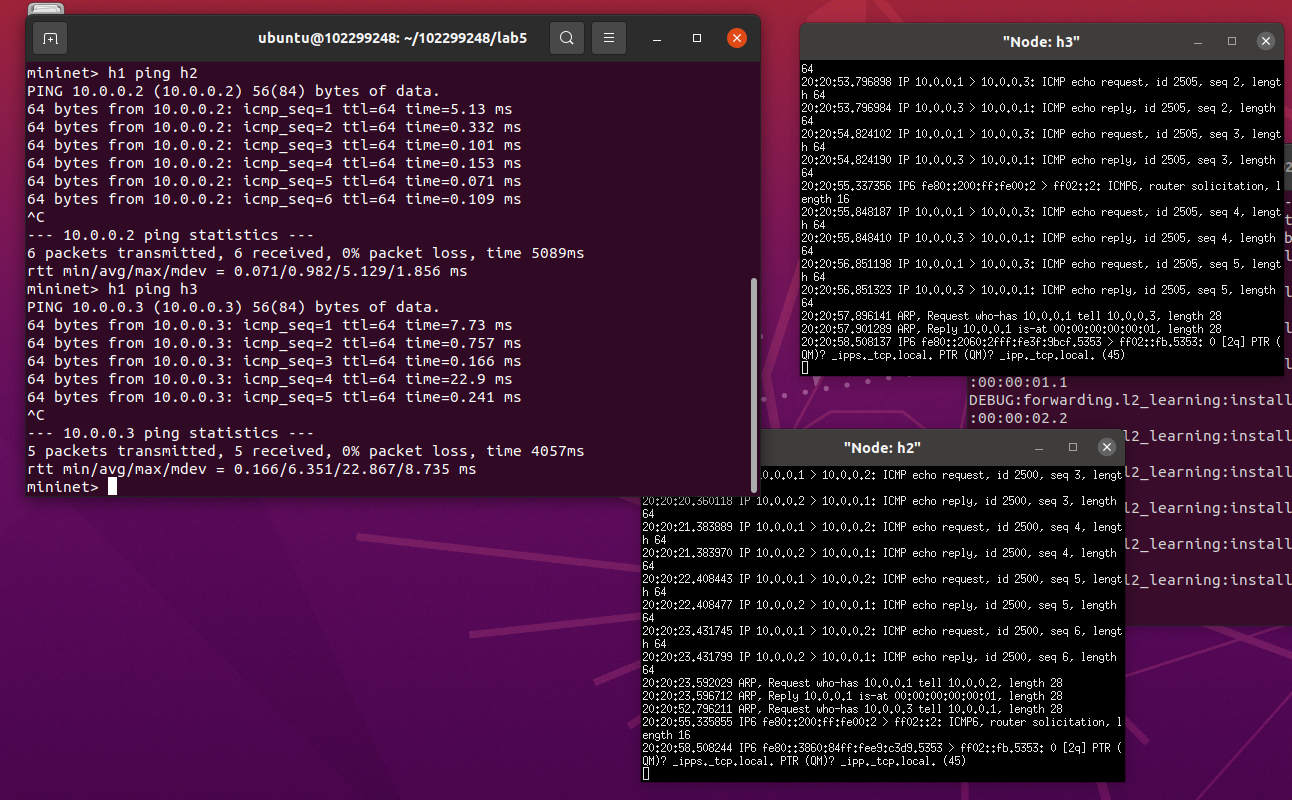The width and height of the screenshot is (1292, 800).
Task: Click the rtt line ending 8.735 ms
Action: [x=252, y=469]
